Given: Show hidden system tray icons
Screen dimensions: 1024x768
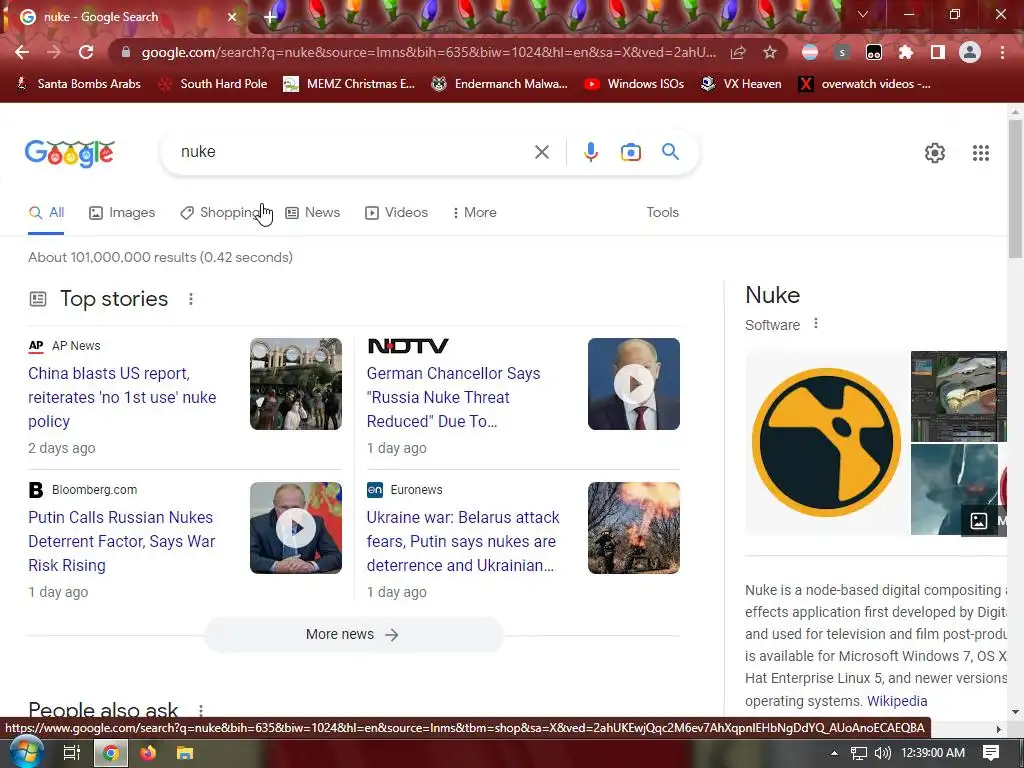Looking at the screenshot, I should click(834, 753).
